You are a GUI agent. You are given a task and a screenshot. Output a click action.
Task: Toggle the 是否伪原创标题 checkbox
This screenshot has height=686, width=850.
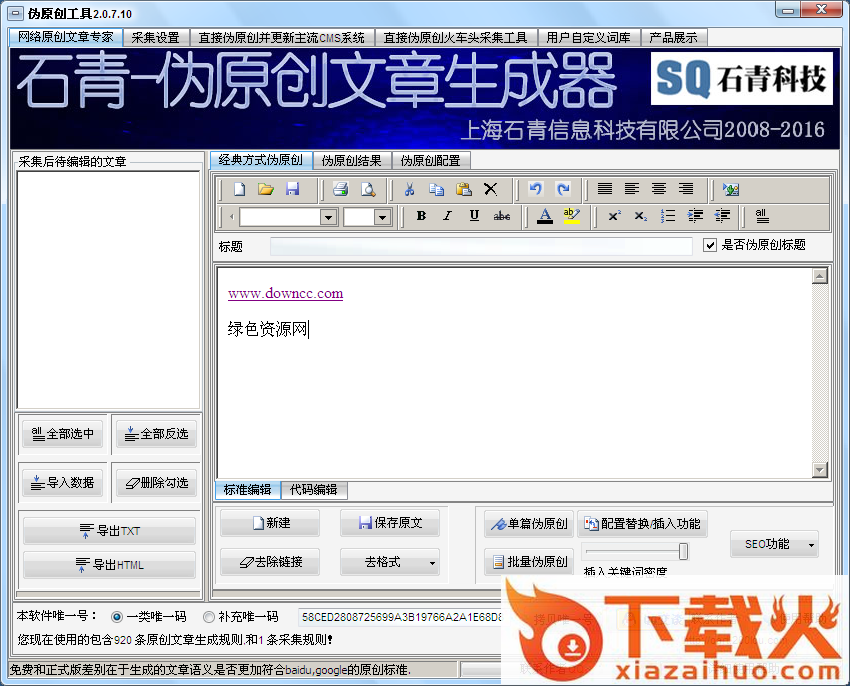point(710,245)
